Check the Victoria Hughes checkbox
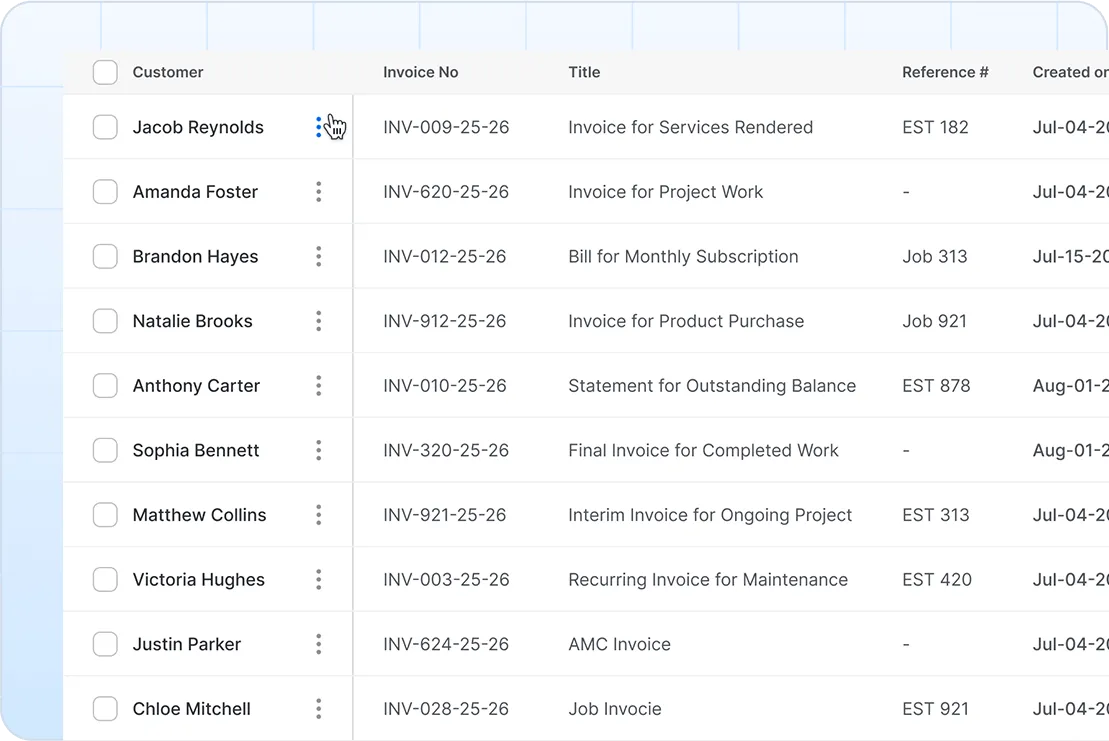 (x=105, y=580)
